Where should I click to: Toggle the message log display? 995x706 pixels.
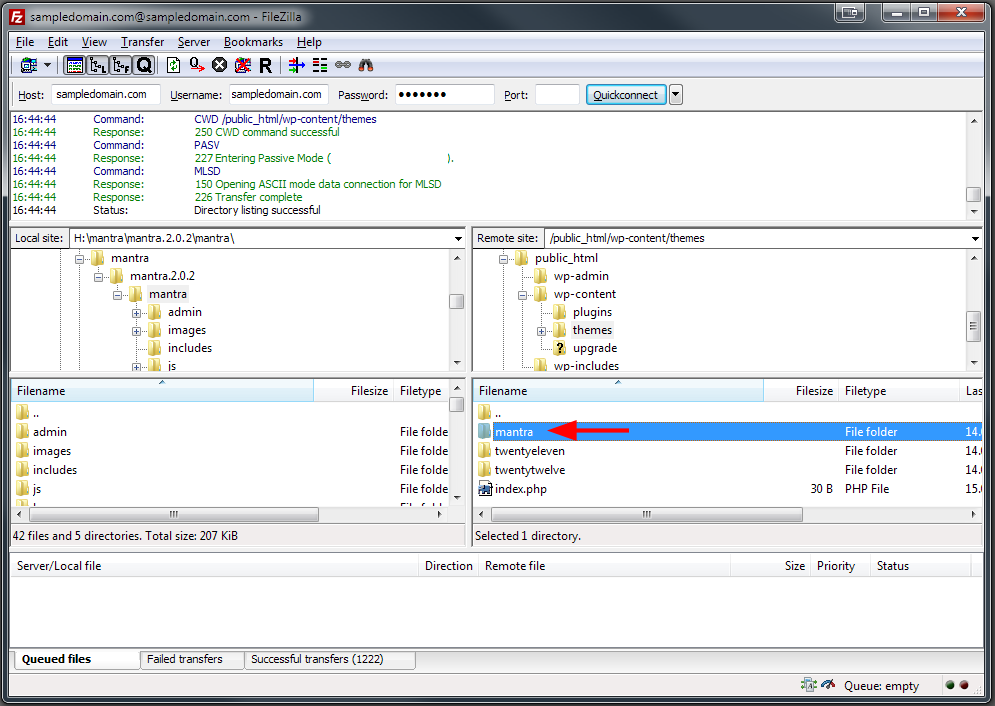[75, 65]
